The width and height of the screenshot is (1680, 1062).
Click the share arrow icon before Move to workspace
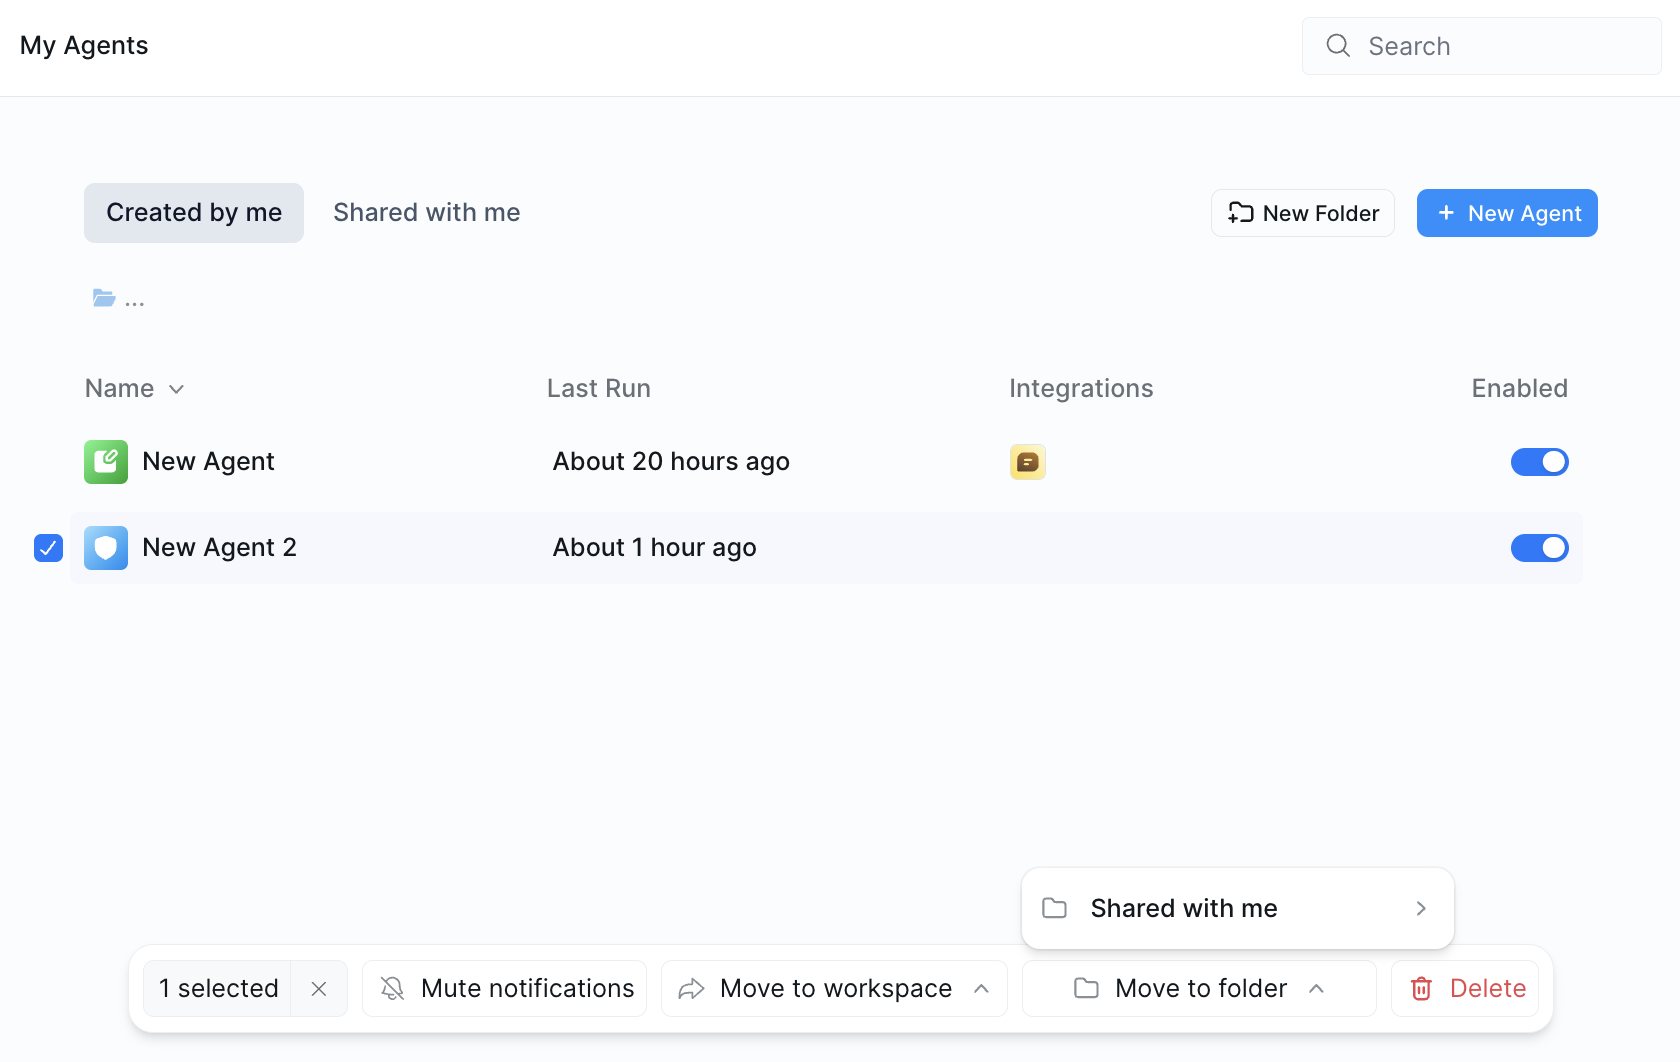[x=690, y=988]
